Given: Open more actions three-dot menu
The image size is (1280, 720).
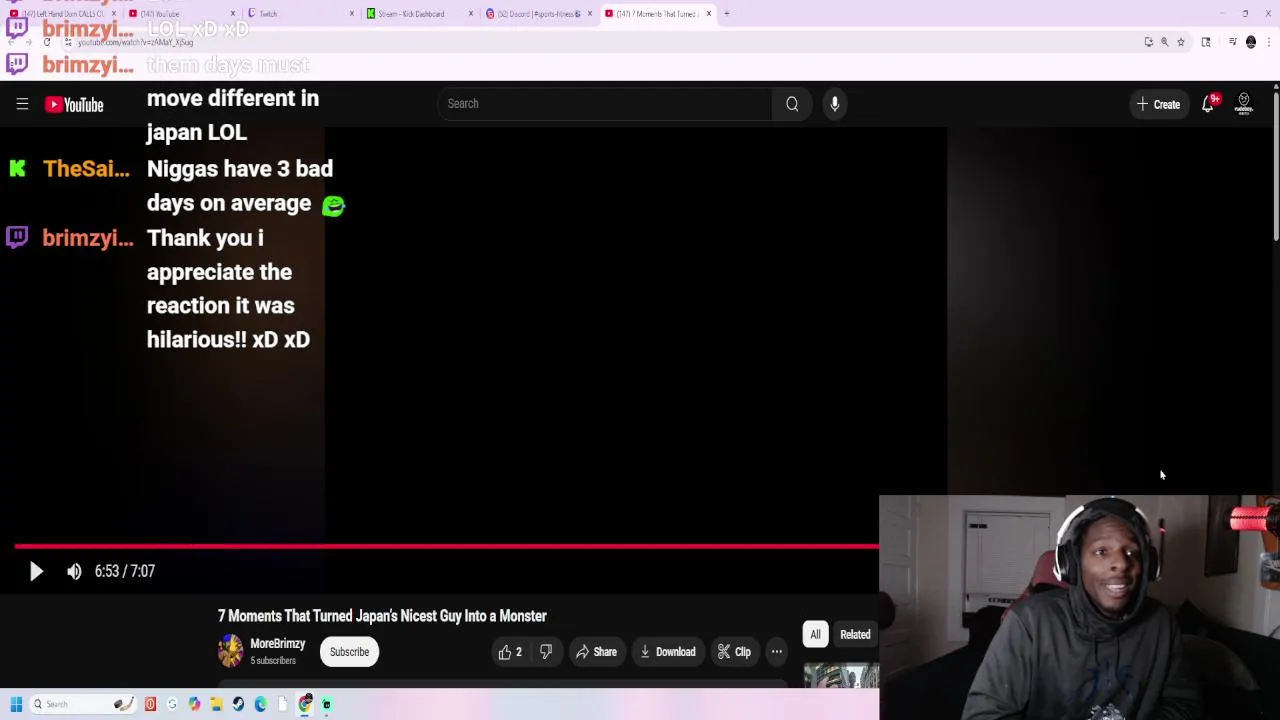Looking at the screenshot, I should click(x=777, y=652).
